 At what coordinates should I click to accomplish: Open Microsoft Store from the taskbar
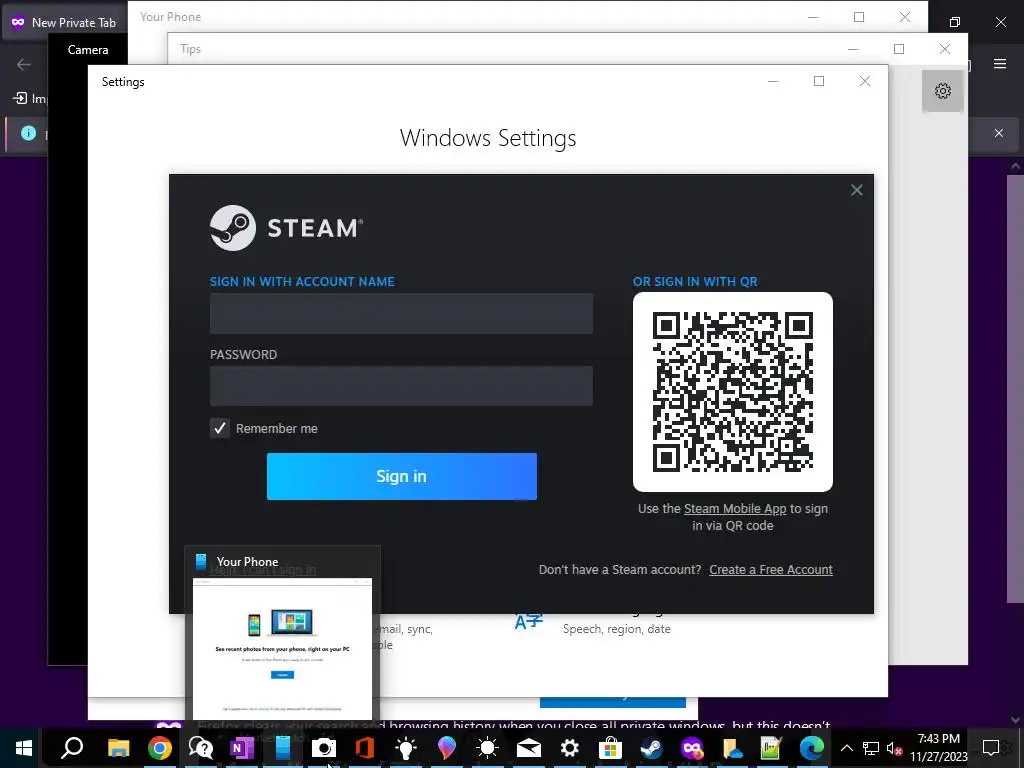pos(610,748)
